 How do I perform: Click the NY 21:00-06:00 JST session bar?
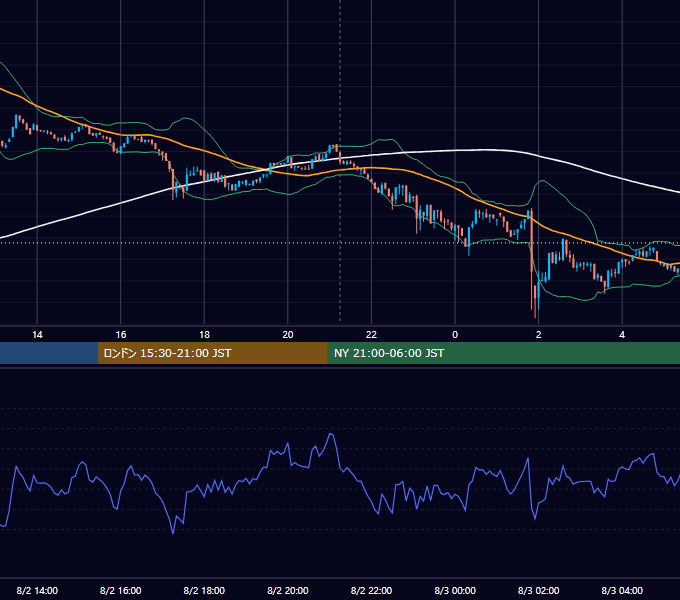(x=503, y=353)
